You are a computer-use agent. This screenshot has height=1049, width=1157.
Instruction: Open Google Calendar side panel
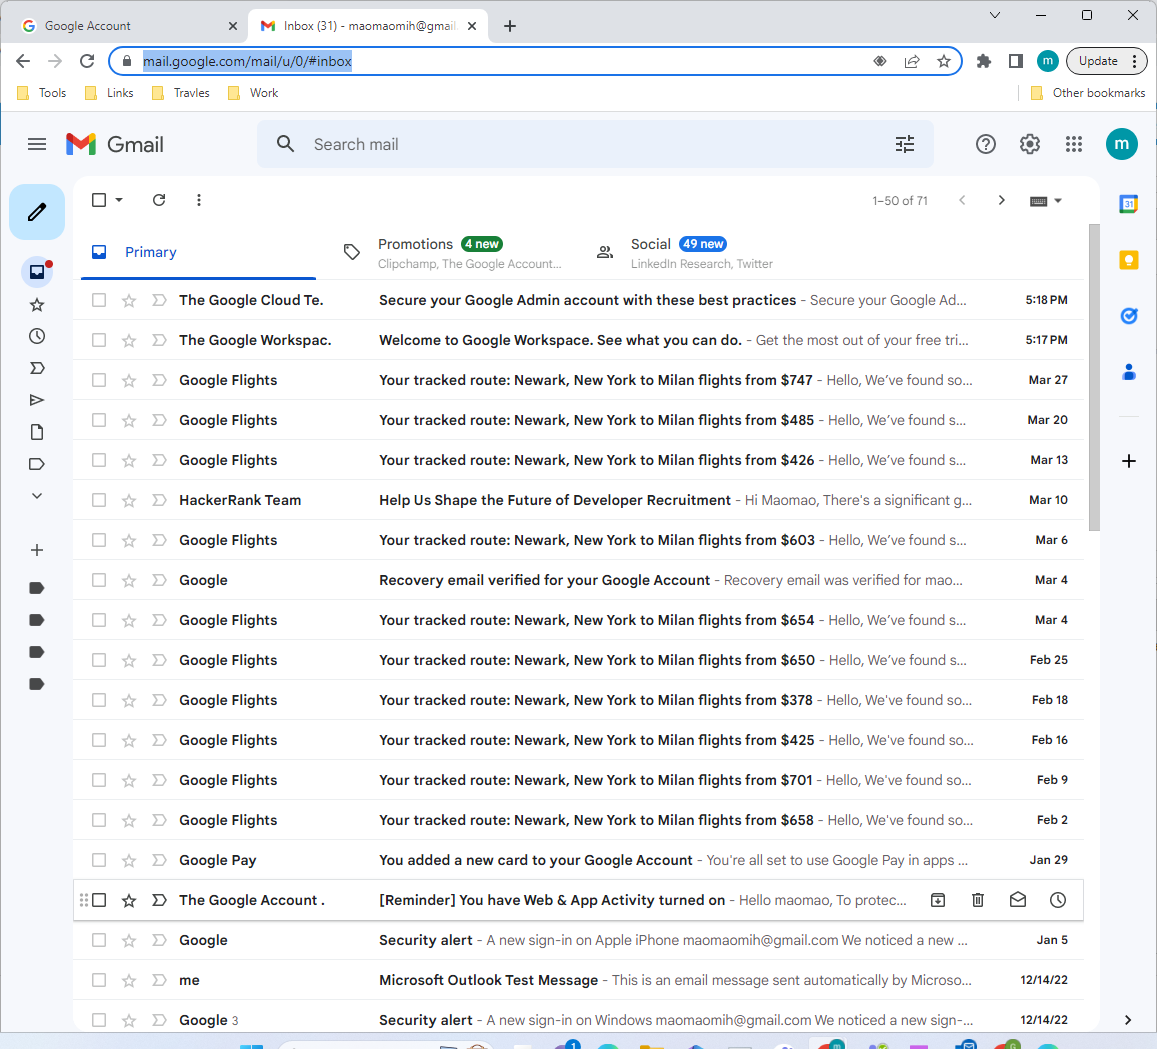coord(1128,204)
